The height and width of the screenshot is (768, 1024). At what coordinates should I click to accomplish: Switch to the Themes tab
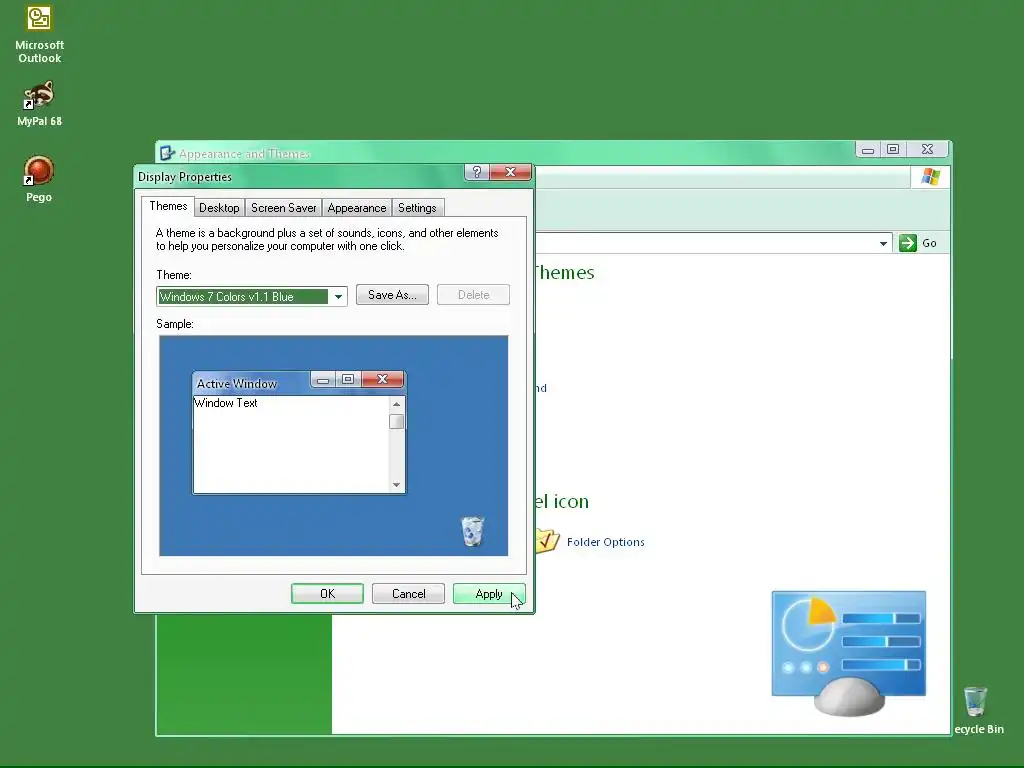coord(168,206)
